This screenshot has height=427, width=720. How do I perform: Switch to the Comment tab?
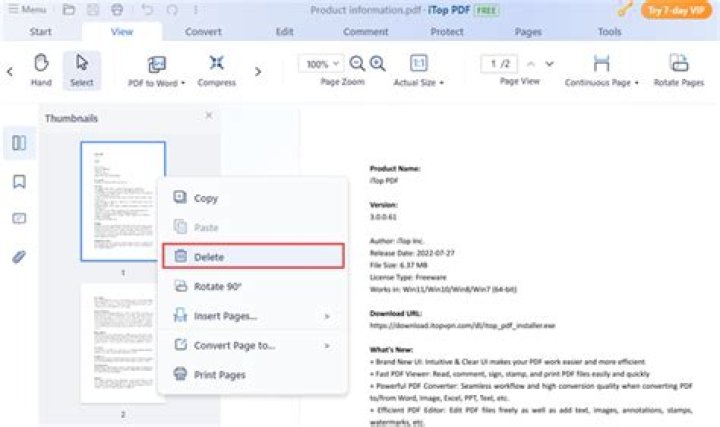(366, 32)
